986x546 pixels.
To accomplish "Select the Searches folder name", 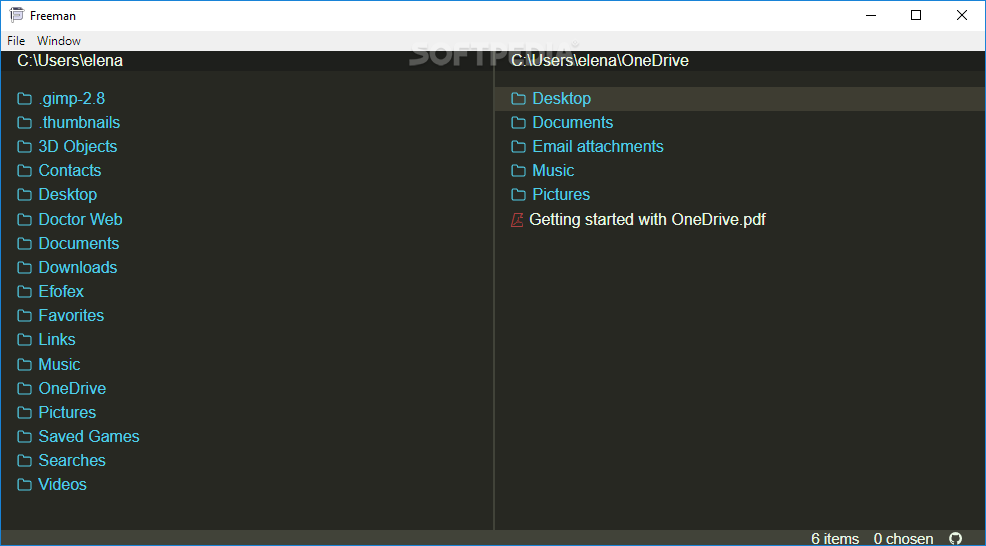I will [72, 460].
